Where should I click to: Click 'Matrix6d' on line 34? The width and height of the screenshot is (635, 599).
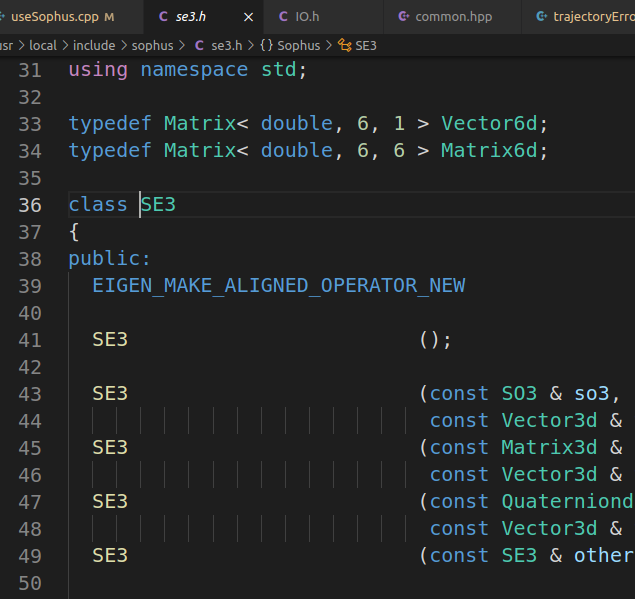(x=489, y=150)
